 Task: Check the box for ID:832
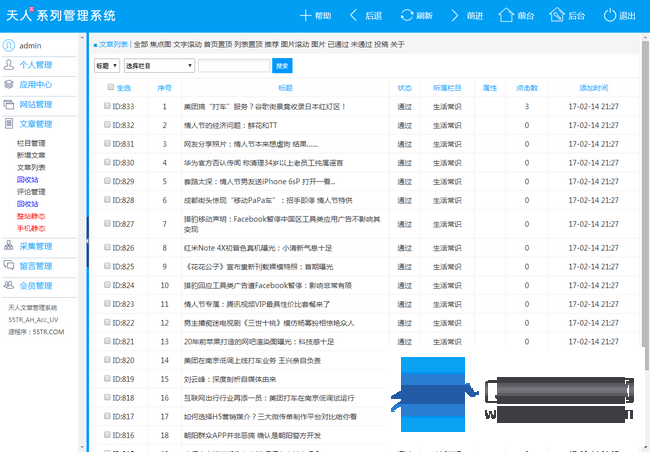coord(107,124)
